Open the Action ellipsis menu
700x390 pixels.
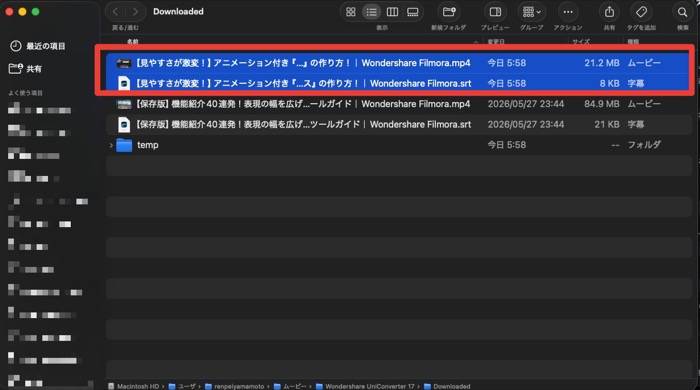point(568,12)
